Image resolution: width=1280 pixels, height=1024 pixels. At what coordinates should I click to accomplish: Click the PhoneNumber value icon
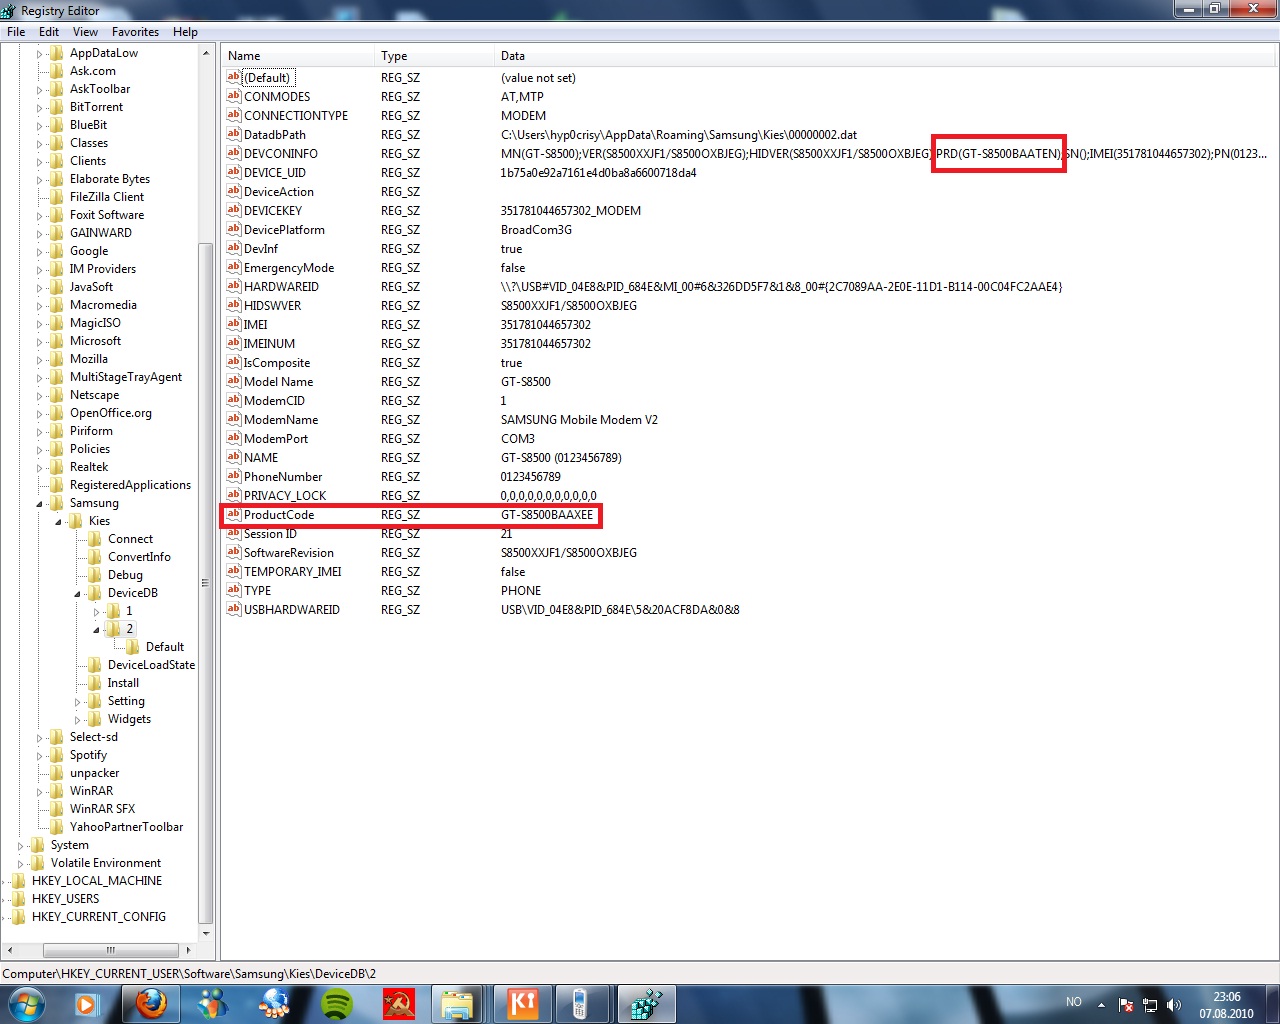coord(233,476)
